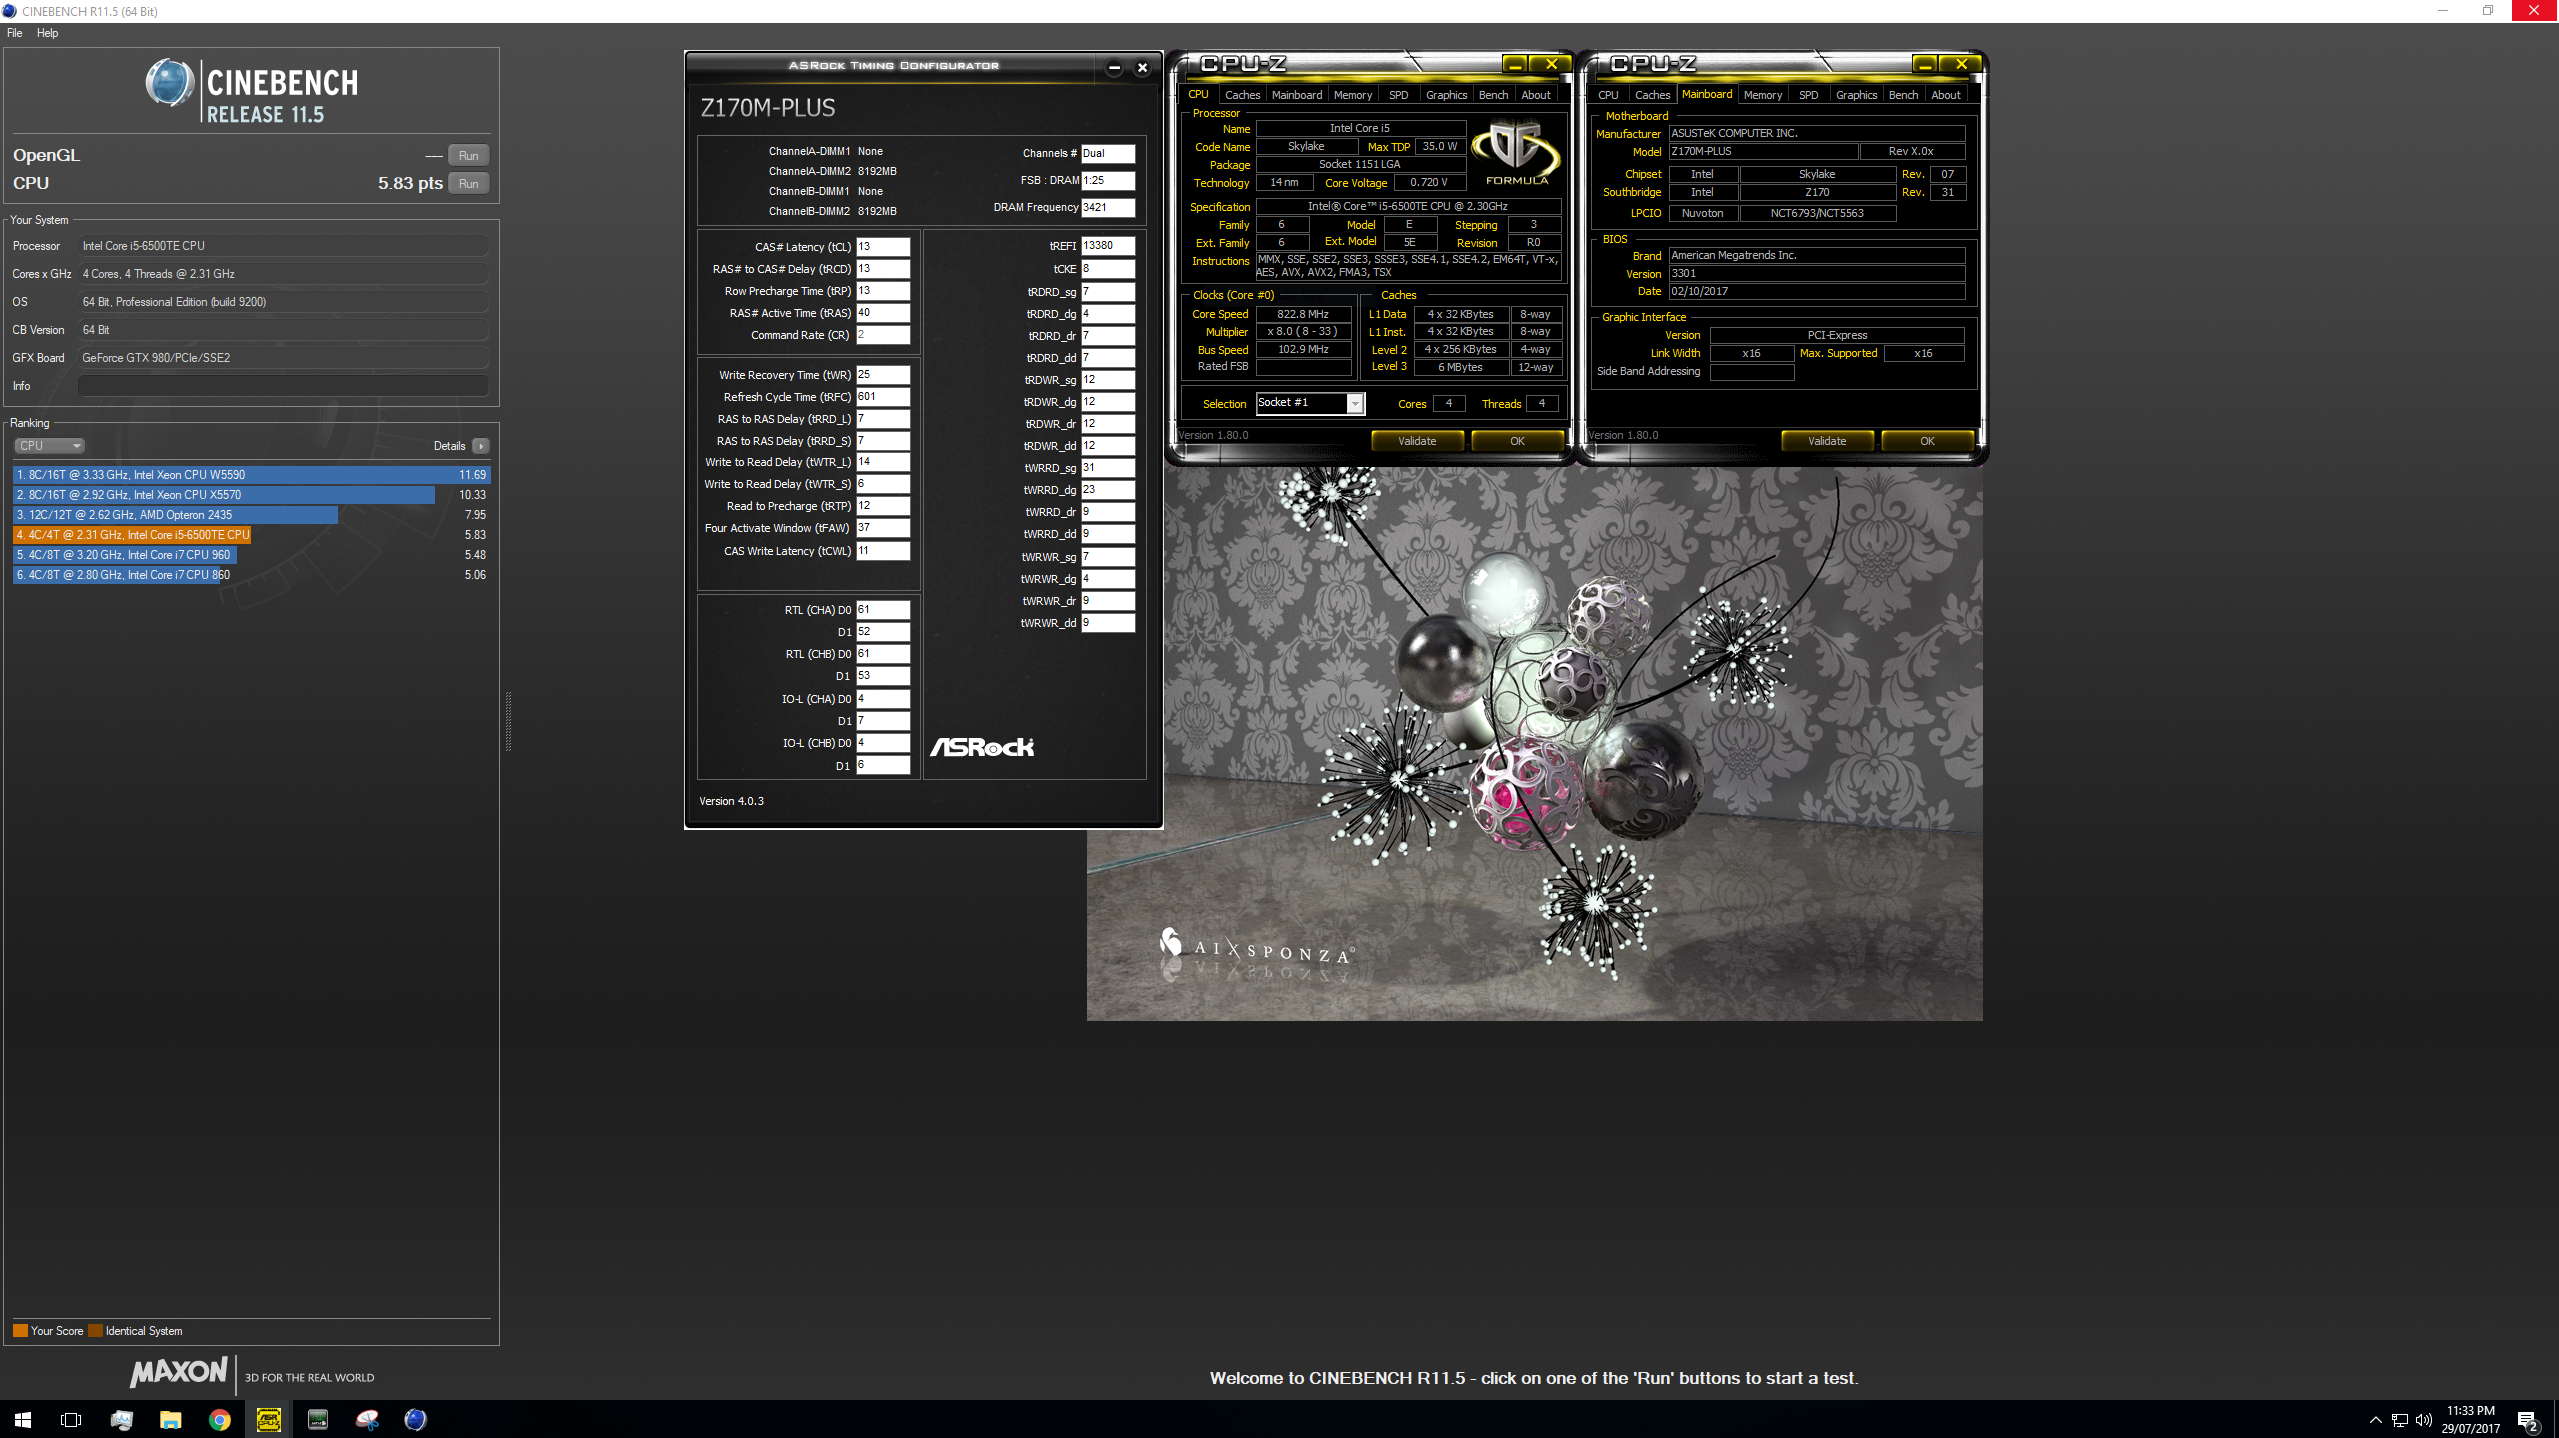Click OK in the left CPU-Z window
Screen dimensions: 2559x1438
click(1517, 441)
